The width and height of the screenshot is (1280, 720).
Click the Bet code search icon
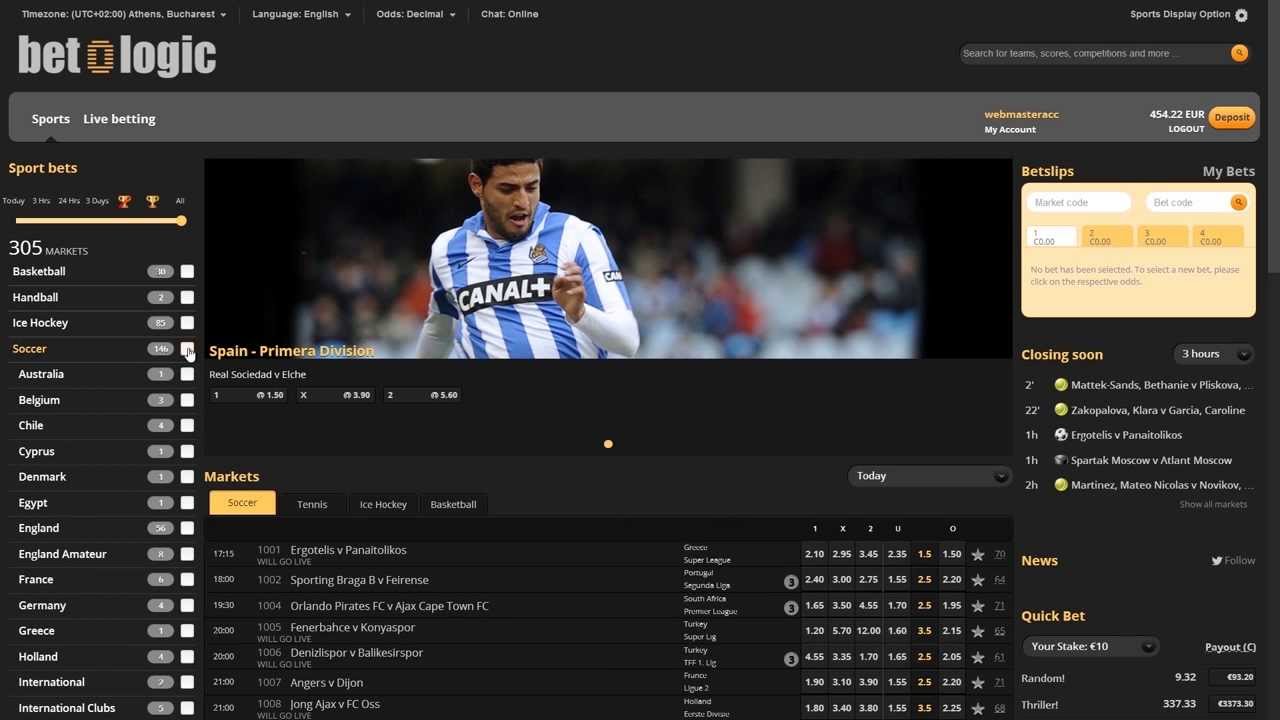tap(1238, 202)
